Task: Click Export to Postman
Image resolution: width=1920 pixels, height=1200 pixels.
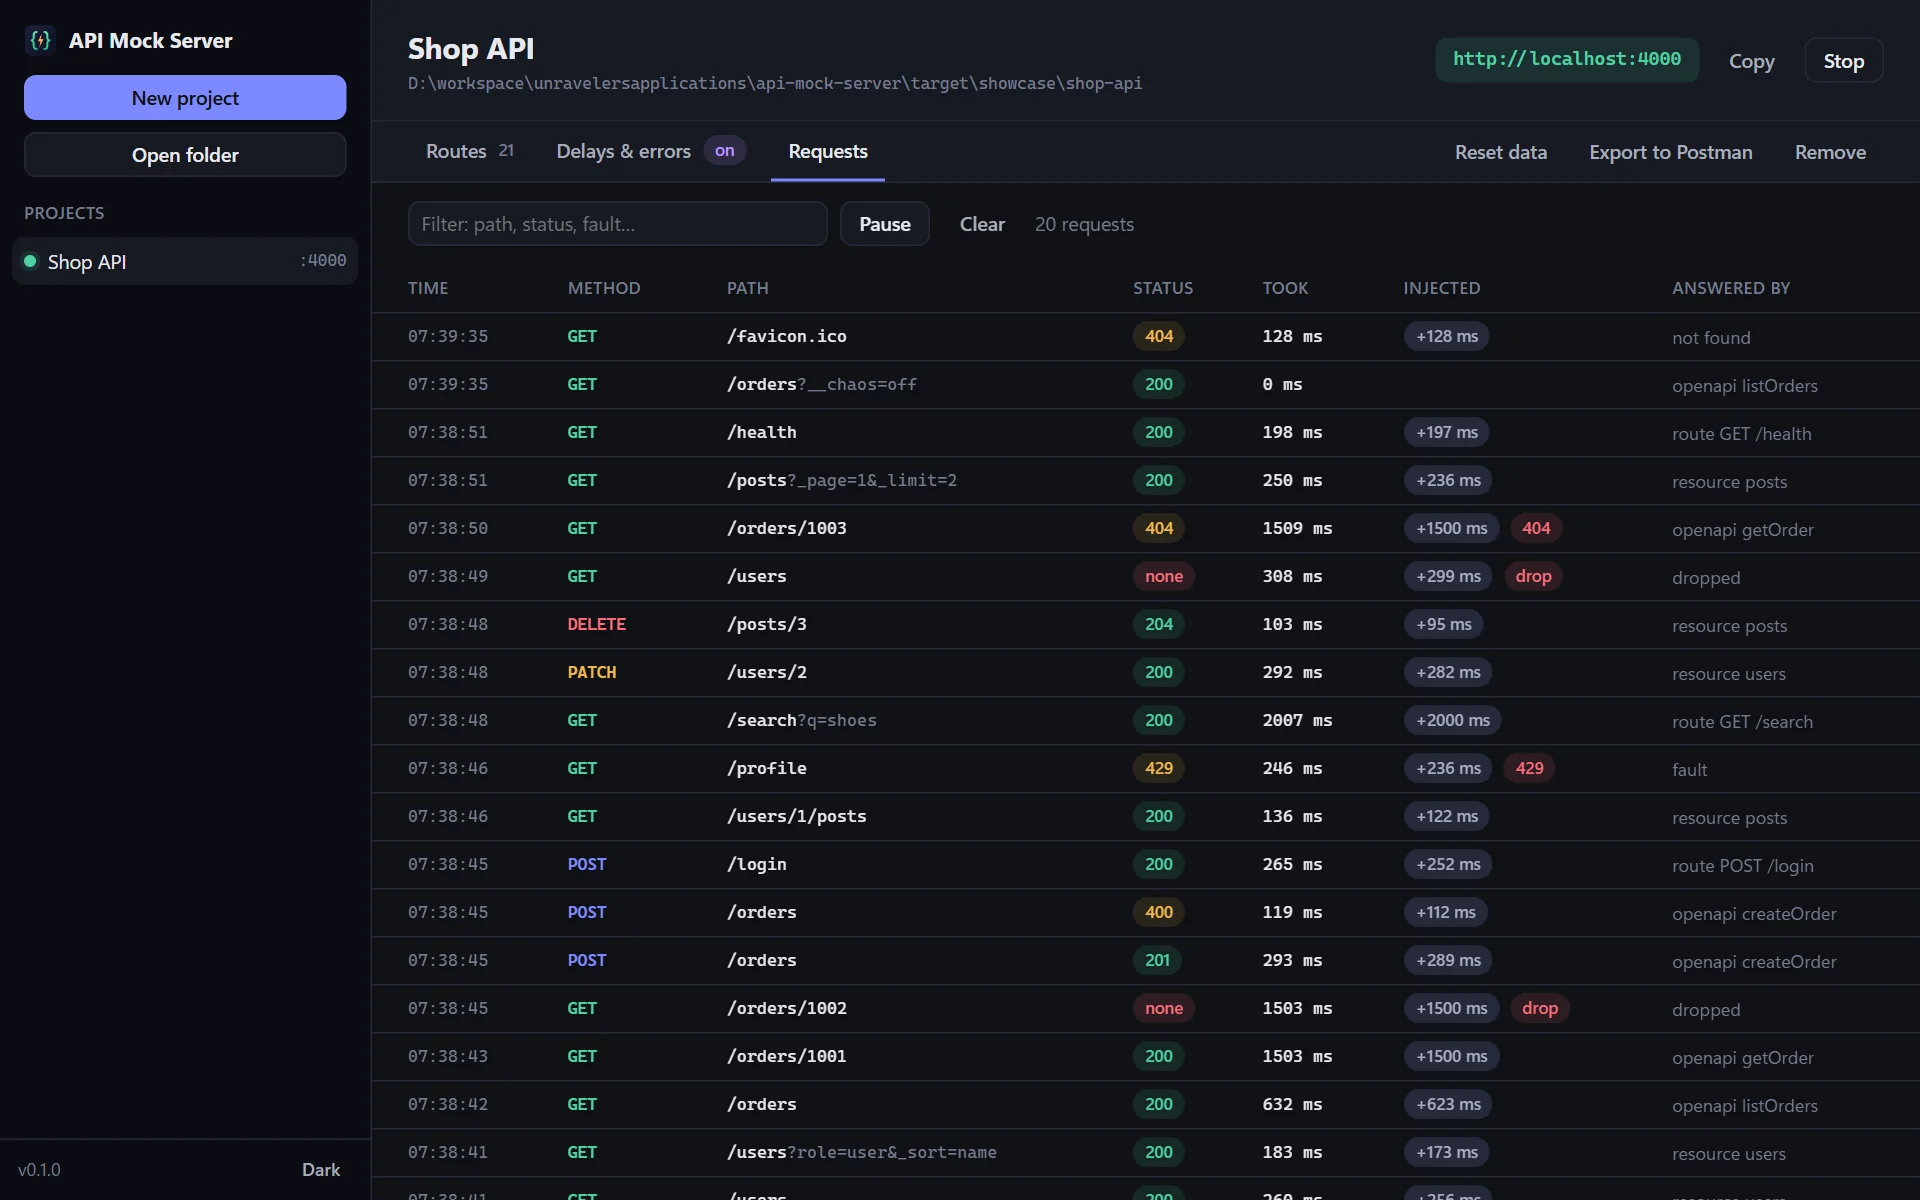Action: click(x=1671, y=152)
